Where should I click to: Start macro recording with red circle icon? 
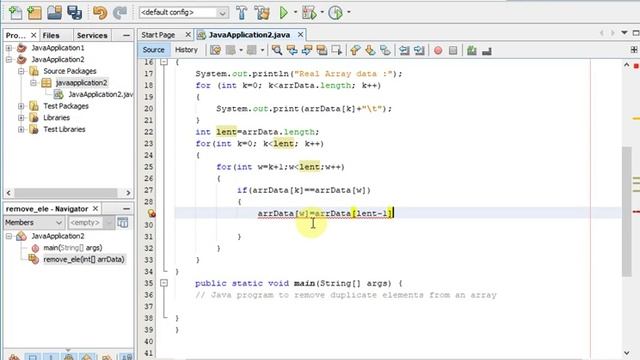pos(438,50)
